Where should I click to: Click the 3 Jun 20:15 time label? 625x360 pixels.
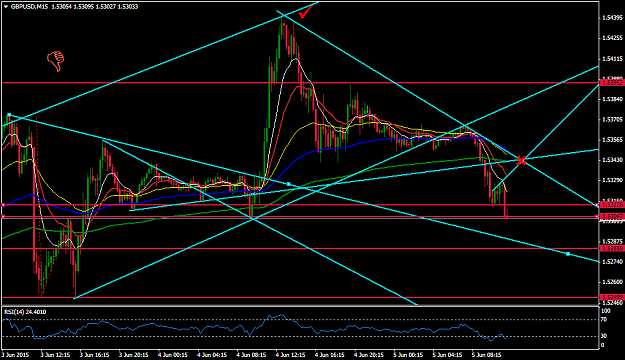click(134, 354)
